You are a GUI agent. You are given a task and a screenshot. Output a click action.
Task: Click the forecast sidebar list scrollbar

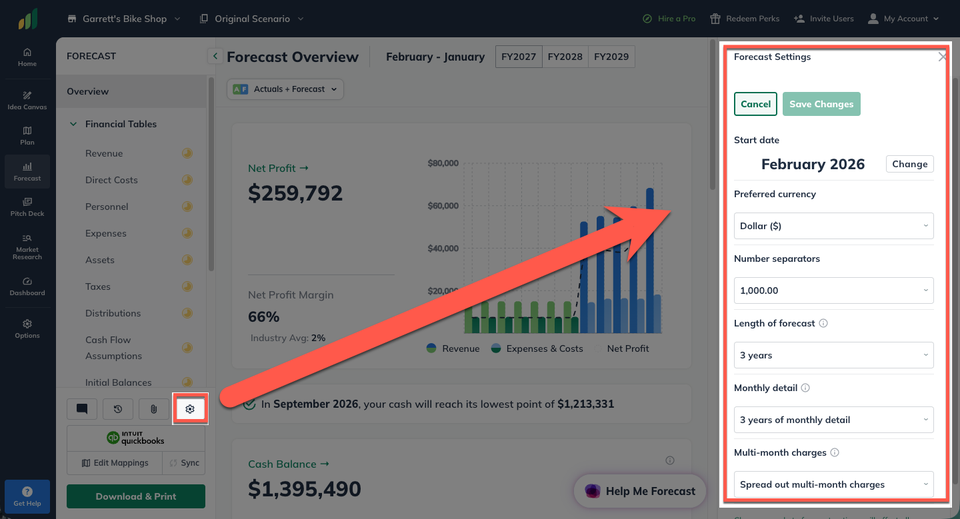[211, 174]
